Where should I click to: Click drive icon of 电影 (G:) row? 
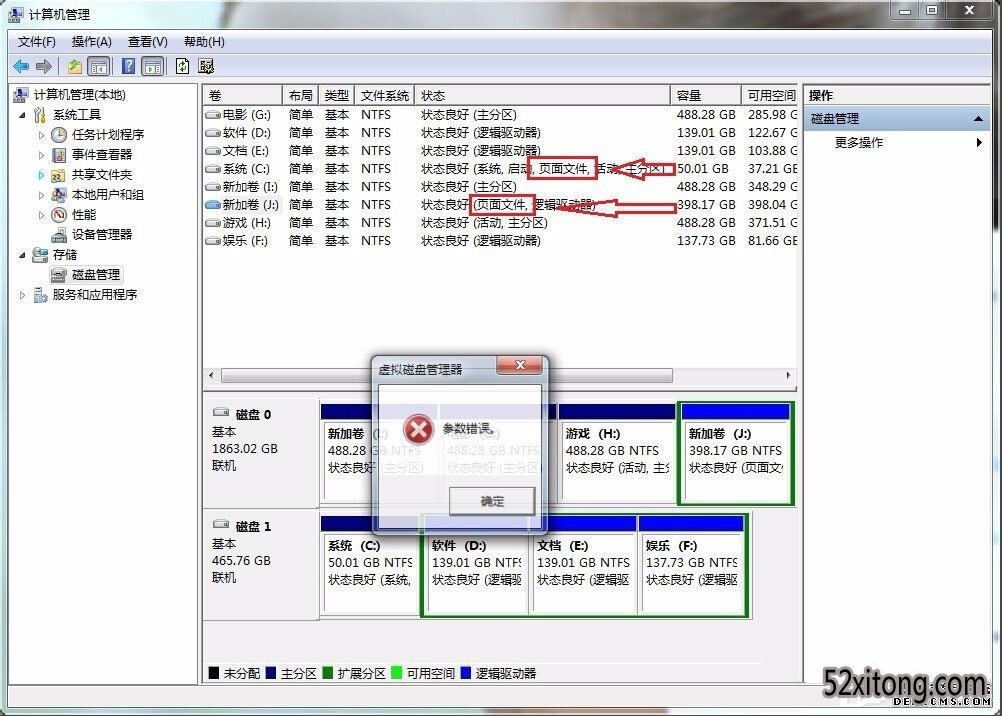coord(213,115)
